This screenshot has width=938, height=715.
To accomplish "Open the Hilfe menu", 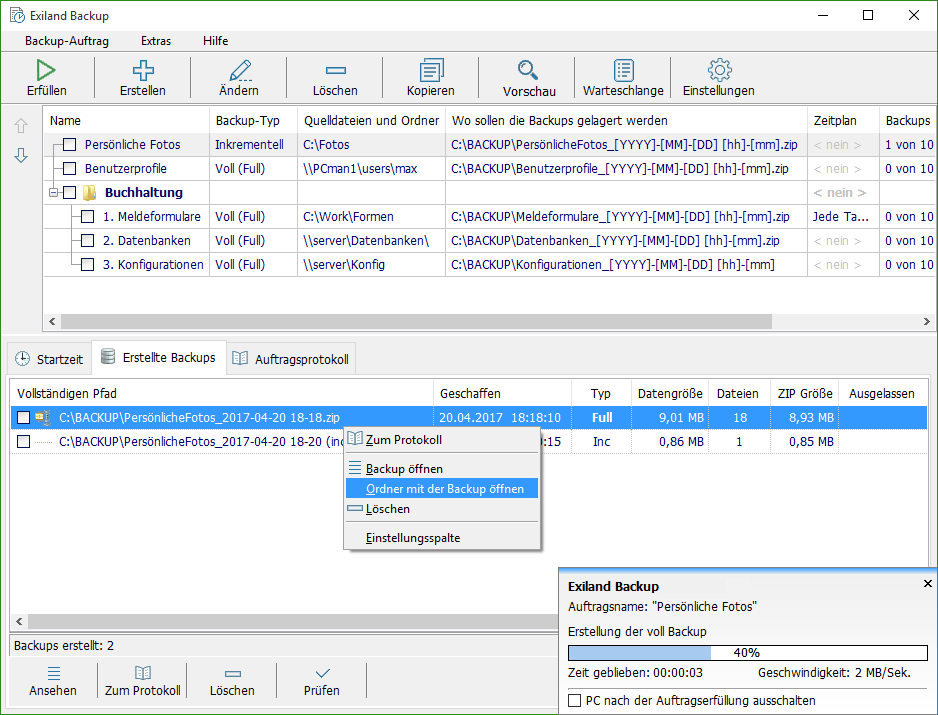I will tap(215, 41).
